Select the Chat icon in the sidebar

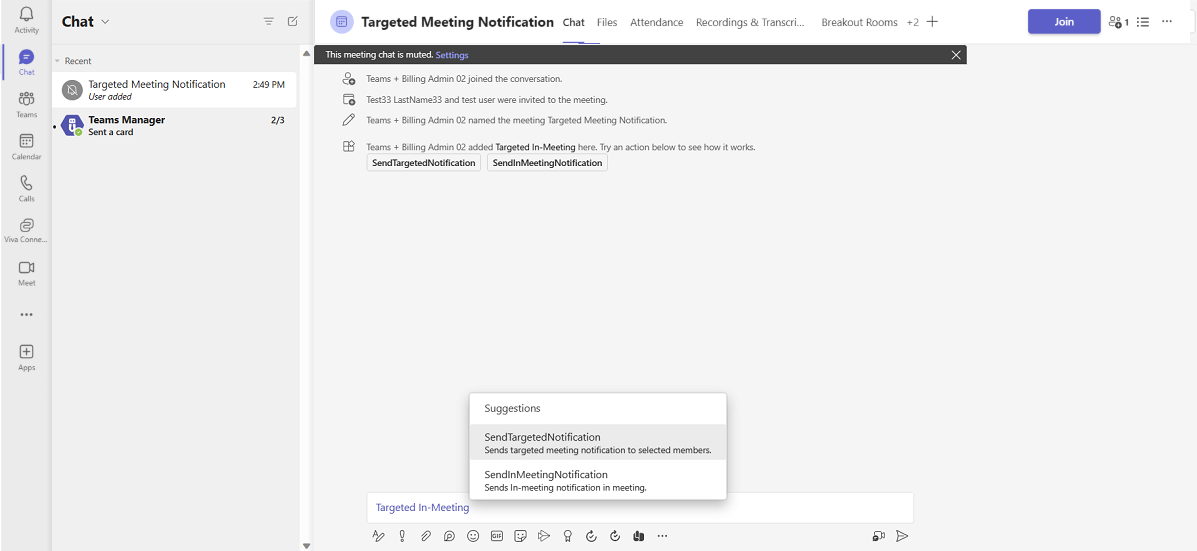tap(26, 62)
